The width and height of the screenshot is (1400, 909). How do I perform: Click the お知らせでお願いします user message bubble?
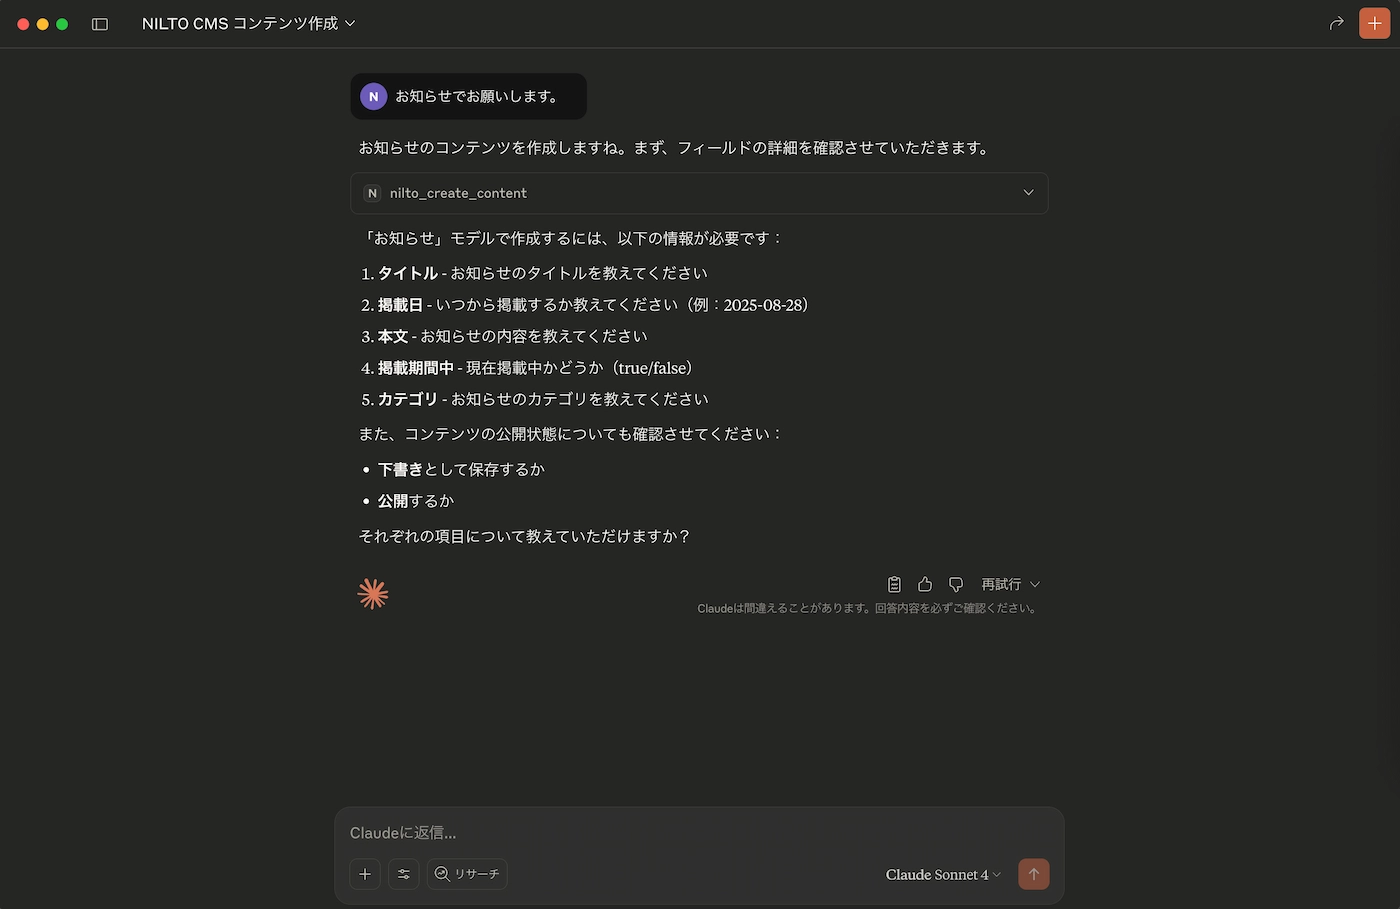tap(468, 96)
